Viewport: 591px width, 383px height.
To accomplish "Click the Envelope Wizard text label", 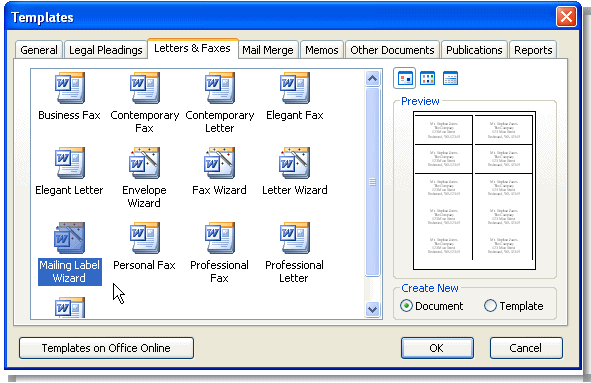I will click(144, 196).
